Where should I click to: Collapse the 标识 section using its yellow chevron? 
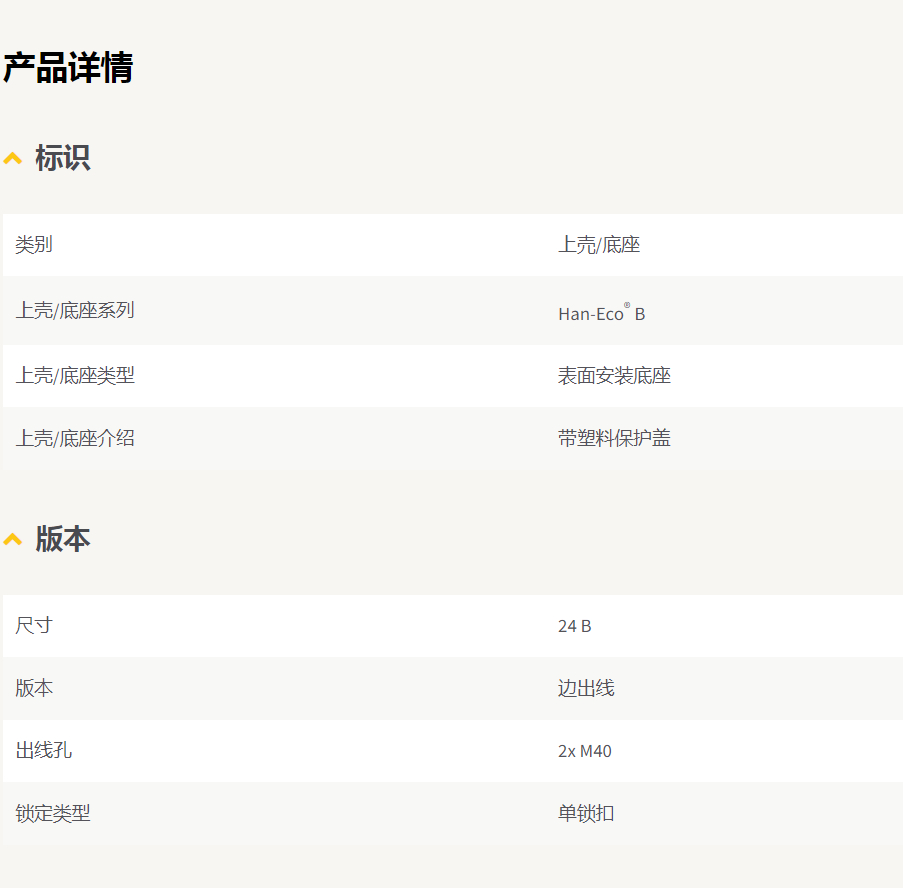coord(13,158)
